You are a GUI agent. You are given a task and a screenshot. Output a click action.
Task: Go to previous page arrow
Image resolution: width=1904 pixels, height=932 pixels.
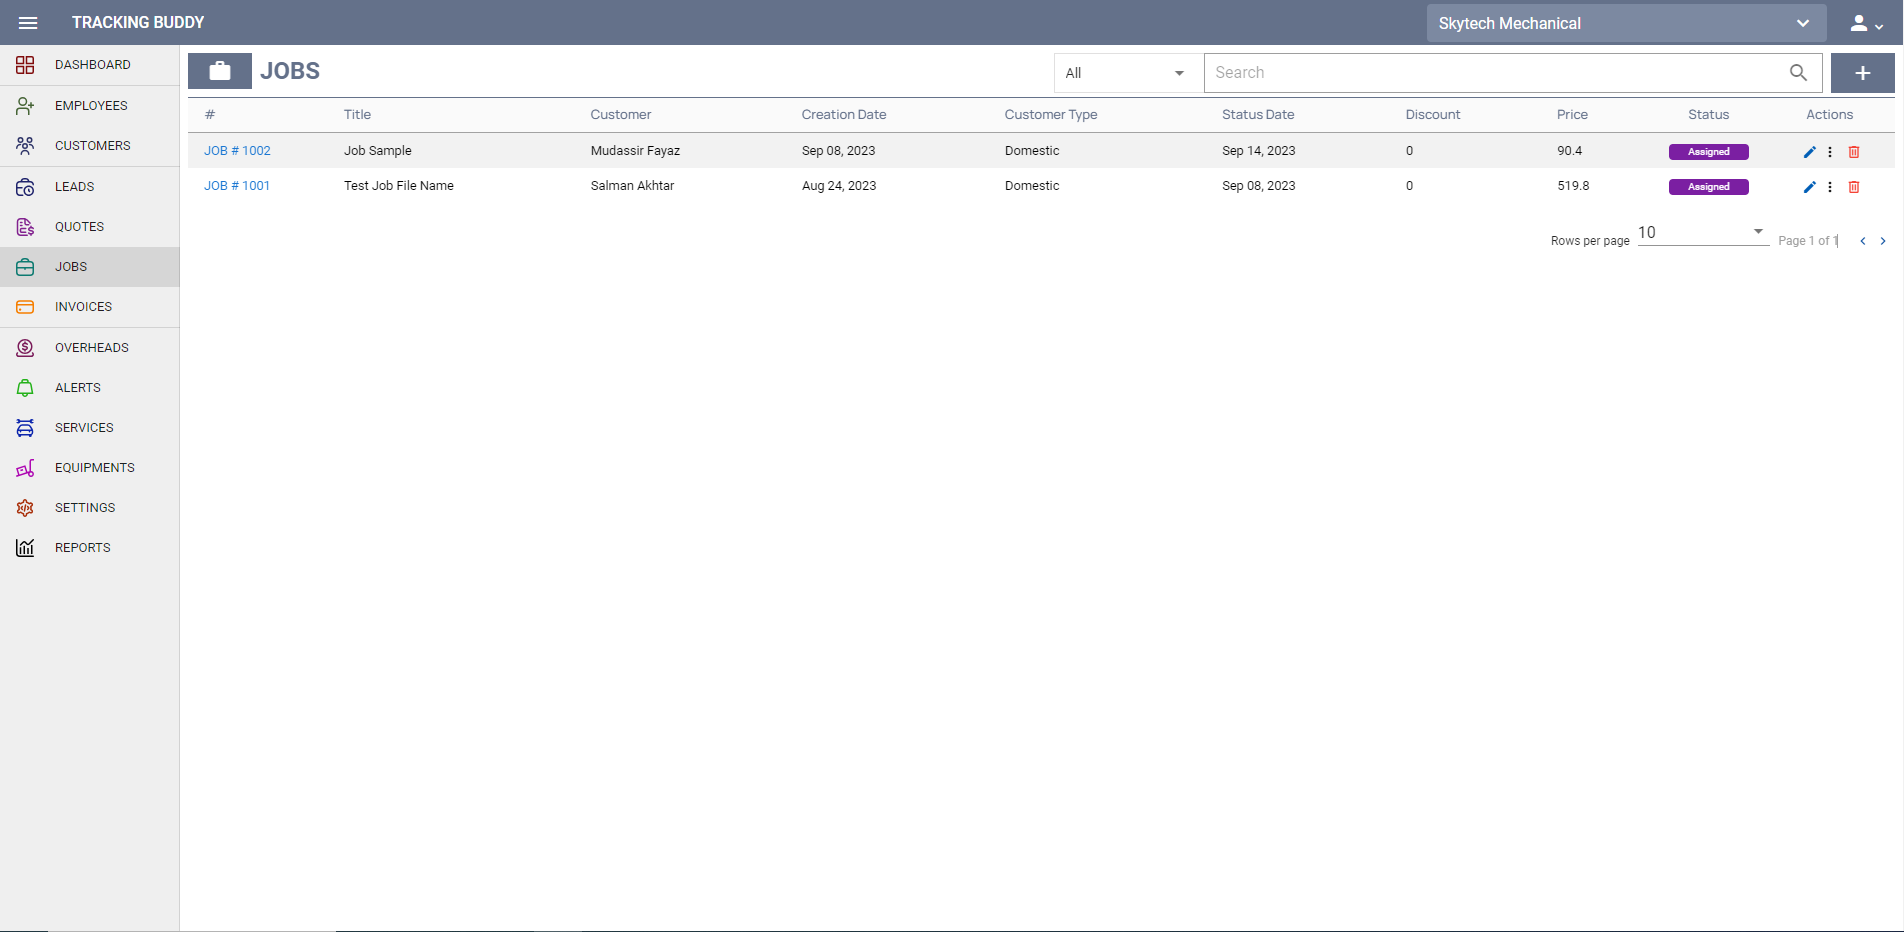1862,241
